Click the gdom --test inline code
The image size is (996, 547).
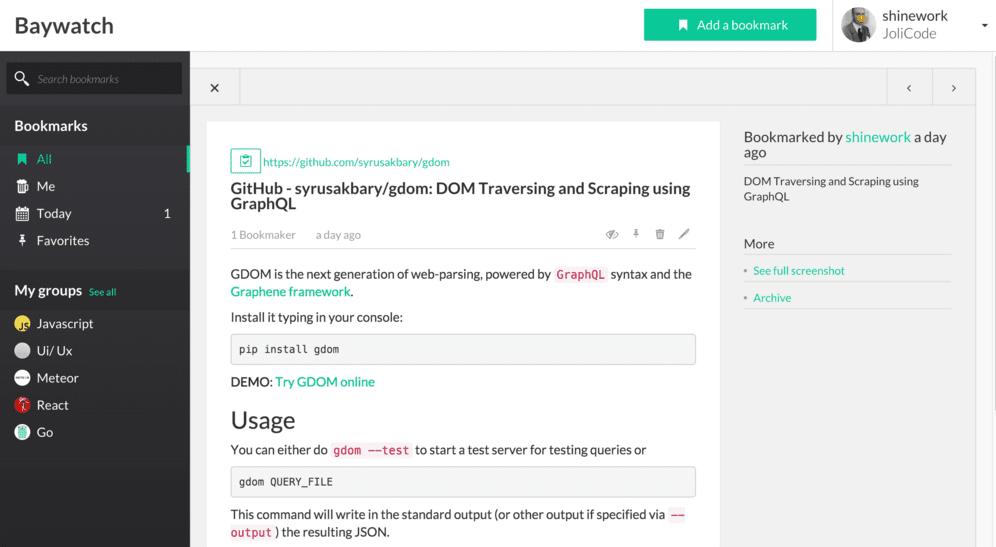[x=371, y=450]
